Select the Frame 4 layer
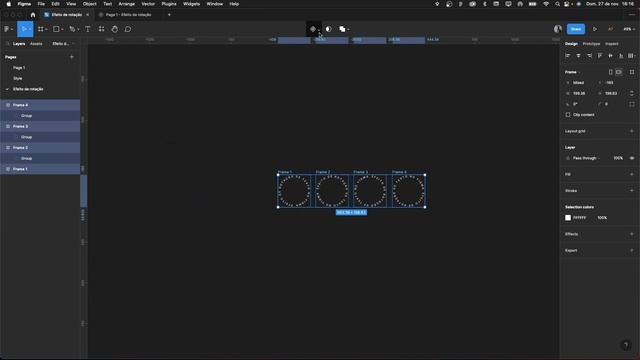 [x=40, y=105]
